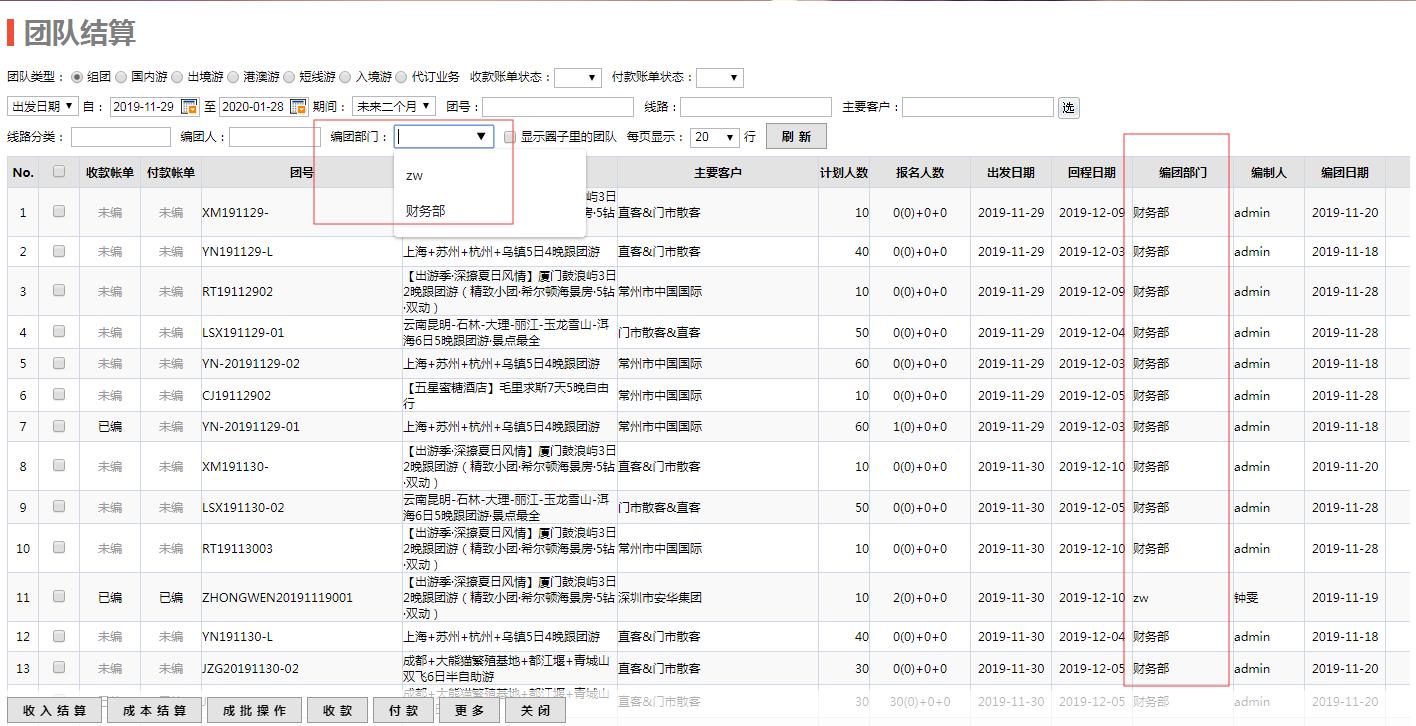
Task: Tick the select-all checkbox in table header
Action: pos(59,172)
